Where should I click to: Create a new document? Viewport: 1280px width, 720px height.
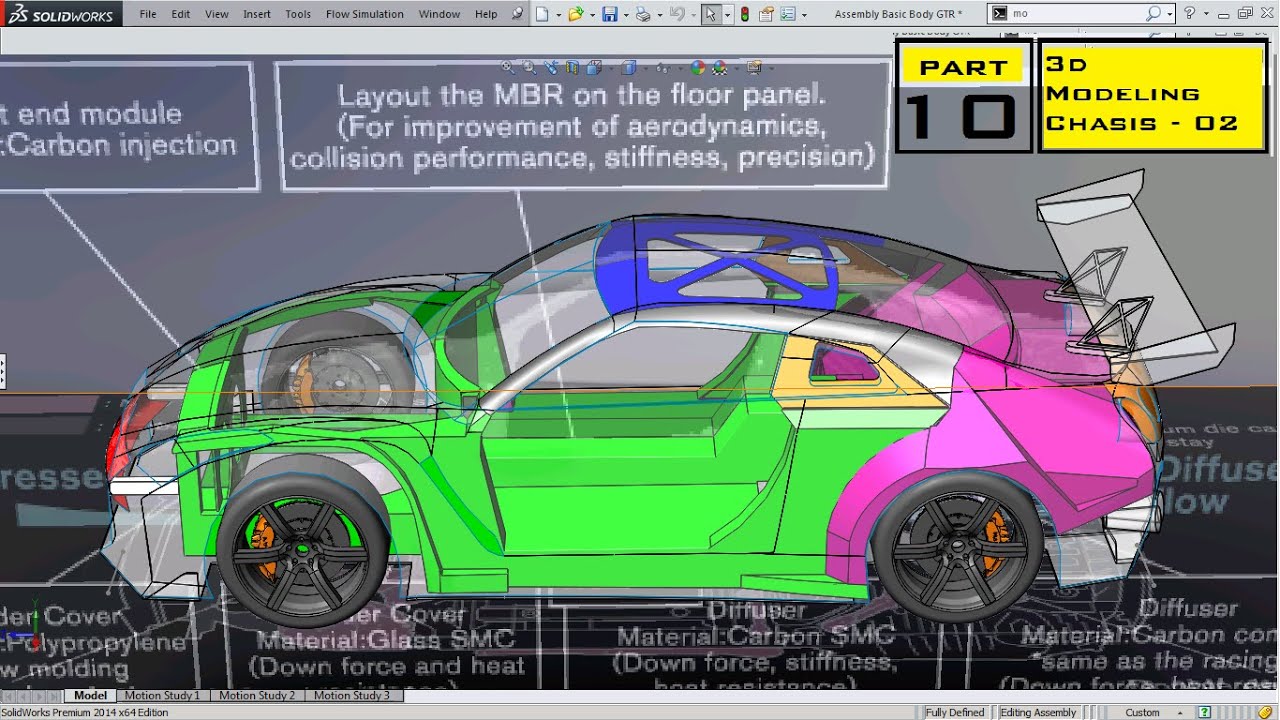click(542, 14)
